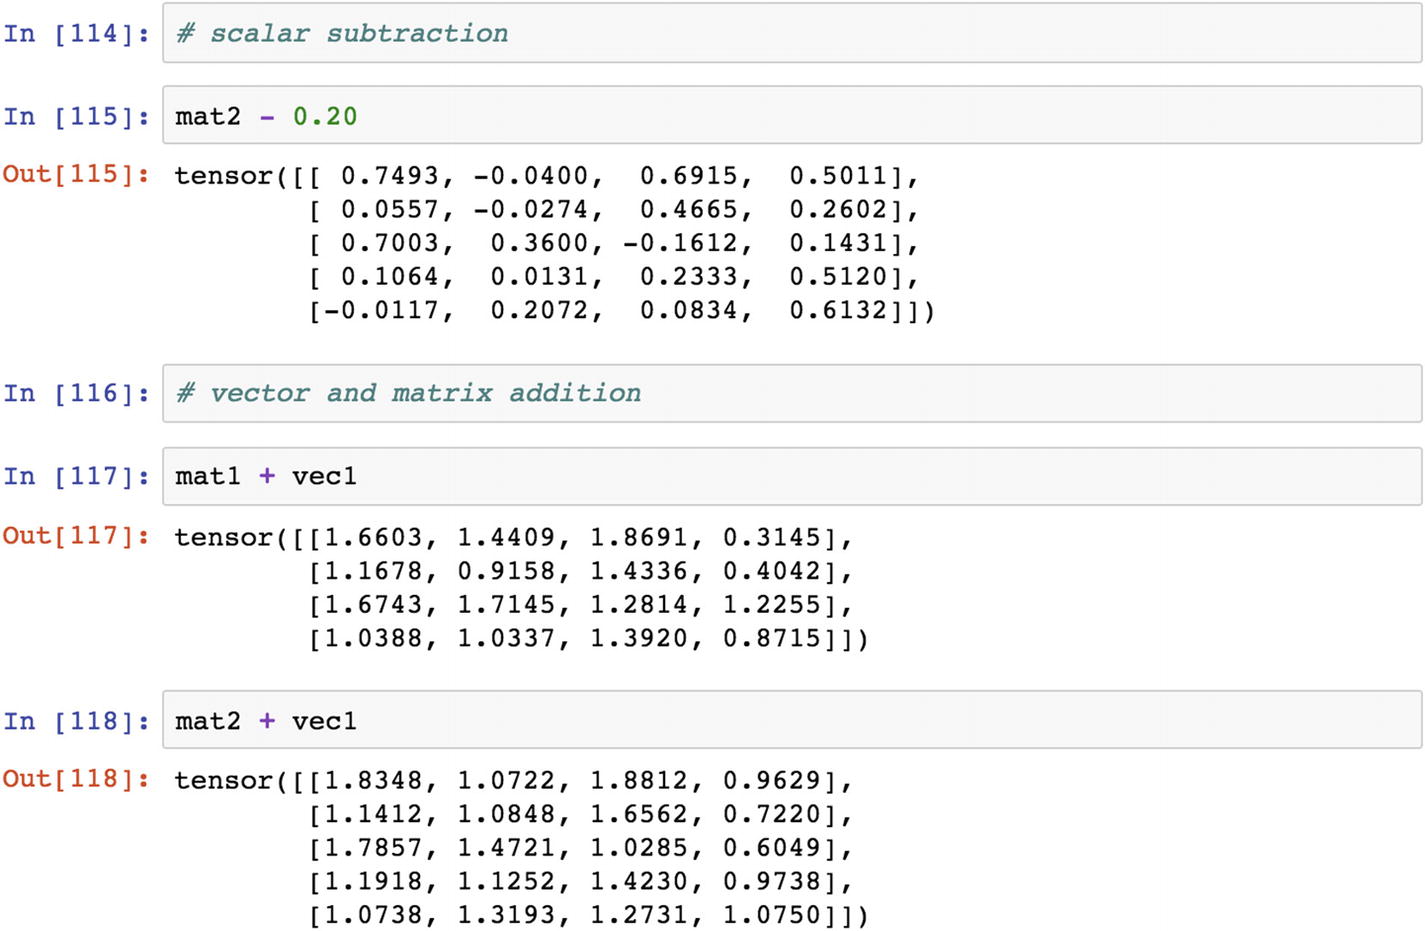Click value 1.0750 in Out[118]
The width and height of the screenshot is (1425, 931).
(772, 915)
